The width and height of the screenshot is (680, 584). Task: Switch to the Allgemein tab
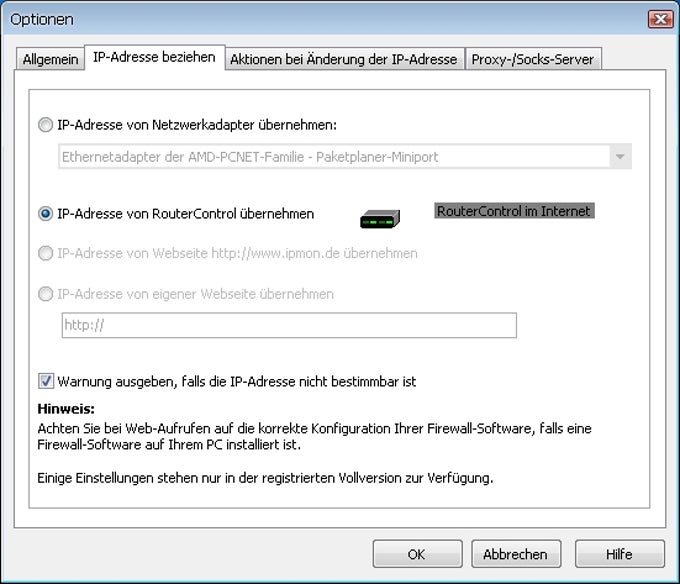click(x=50, y=59)
